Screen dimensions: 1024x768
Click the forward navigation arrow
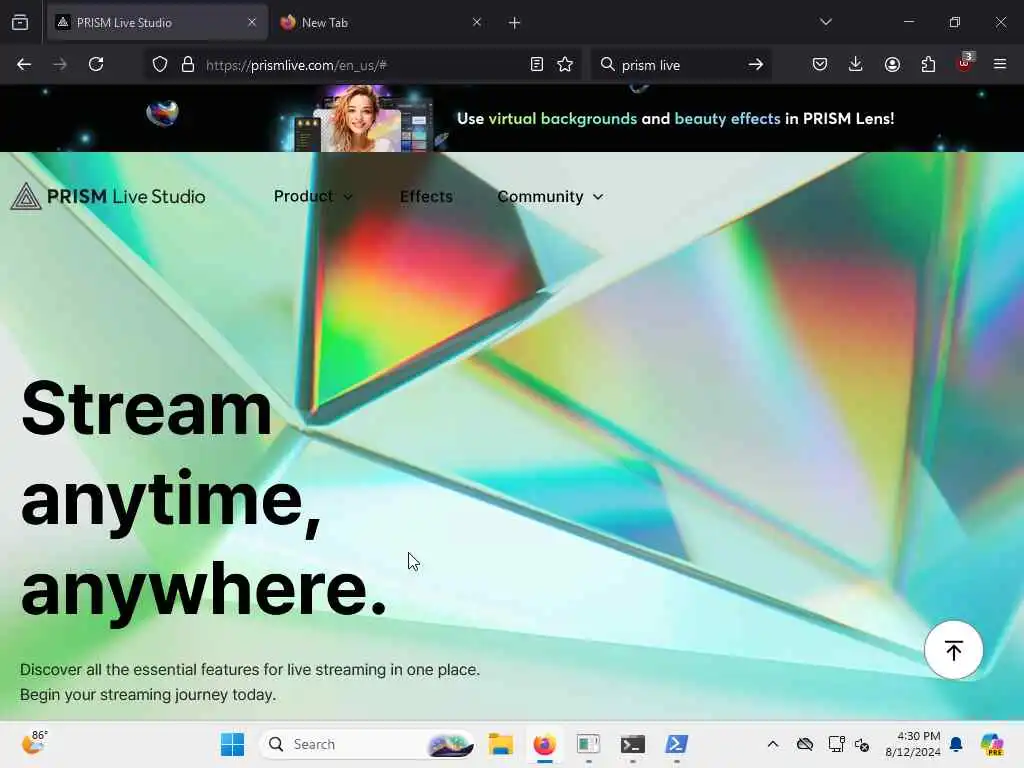59,64
